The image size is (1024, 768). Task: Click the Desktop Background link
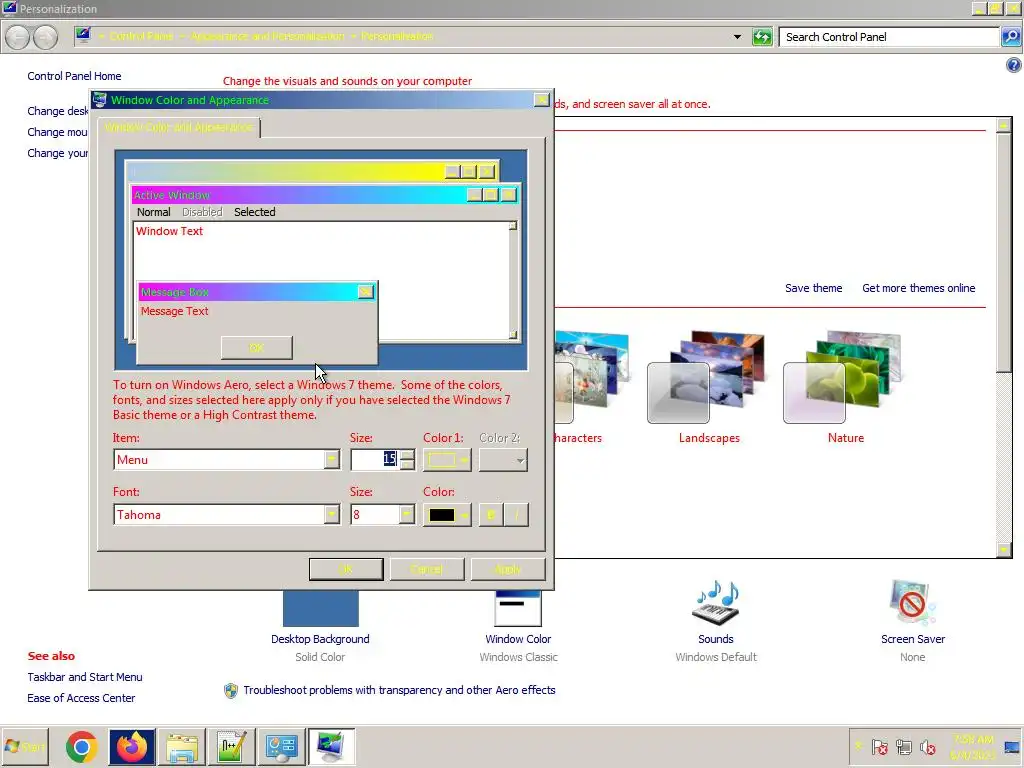[320, 639]
